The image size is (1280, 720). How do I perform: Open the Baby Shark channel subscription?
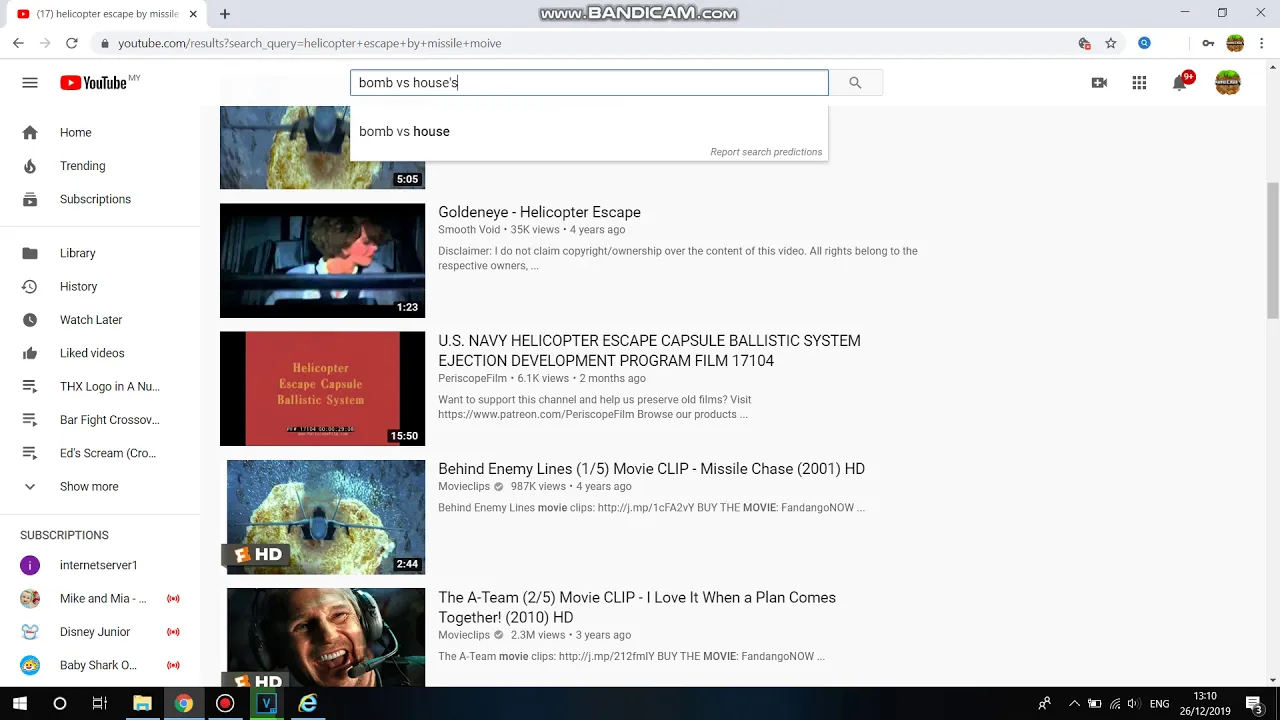pyautogui.click(x=100, y=665)
